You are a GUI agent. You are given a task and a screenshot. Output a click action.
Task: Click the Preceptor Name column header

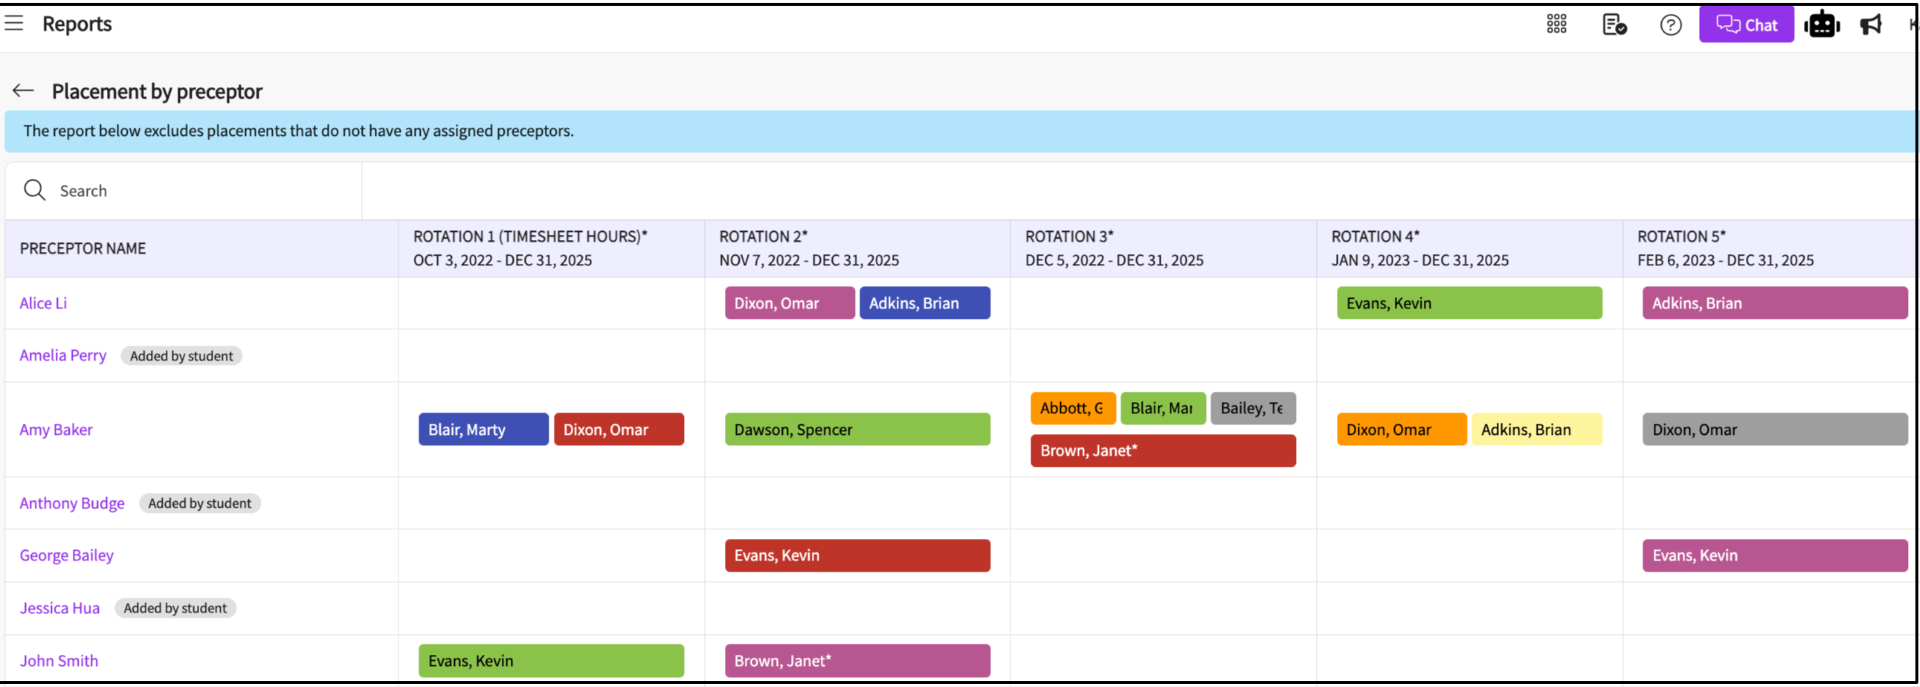pos(83,248)
